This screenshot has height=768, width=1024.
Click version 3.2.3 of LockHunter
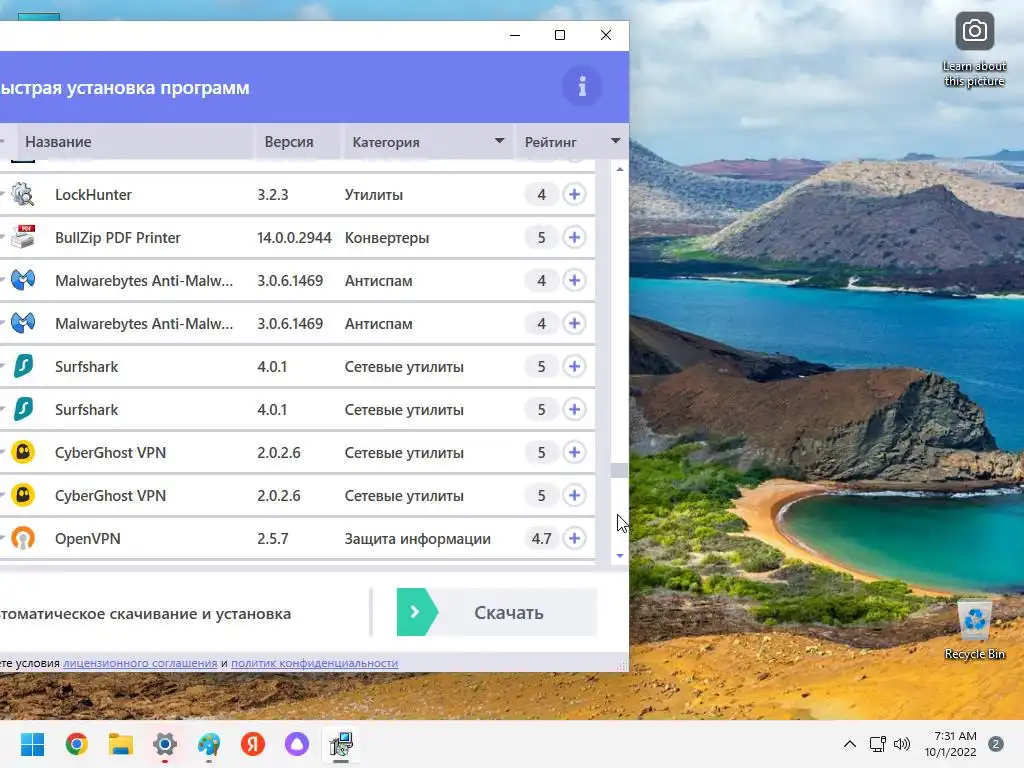(x=272, y=195)
